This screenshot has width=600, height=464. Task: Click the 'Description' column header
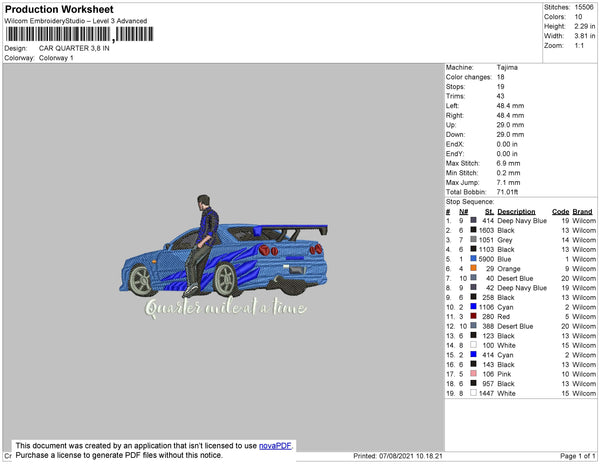click(x=516, y=212)
